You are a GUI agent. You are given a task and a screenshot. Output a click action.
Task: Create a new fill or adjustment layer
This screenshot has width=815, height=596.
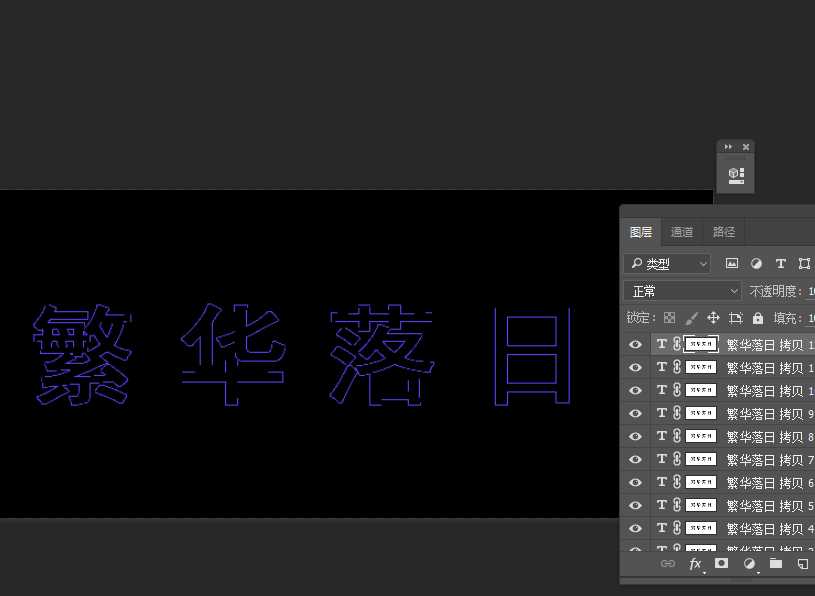click(x=750, y=563)
